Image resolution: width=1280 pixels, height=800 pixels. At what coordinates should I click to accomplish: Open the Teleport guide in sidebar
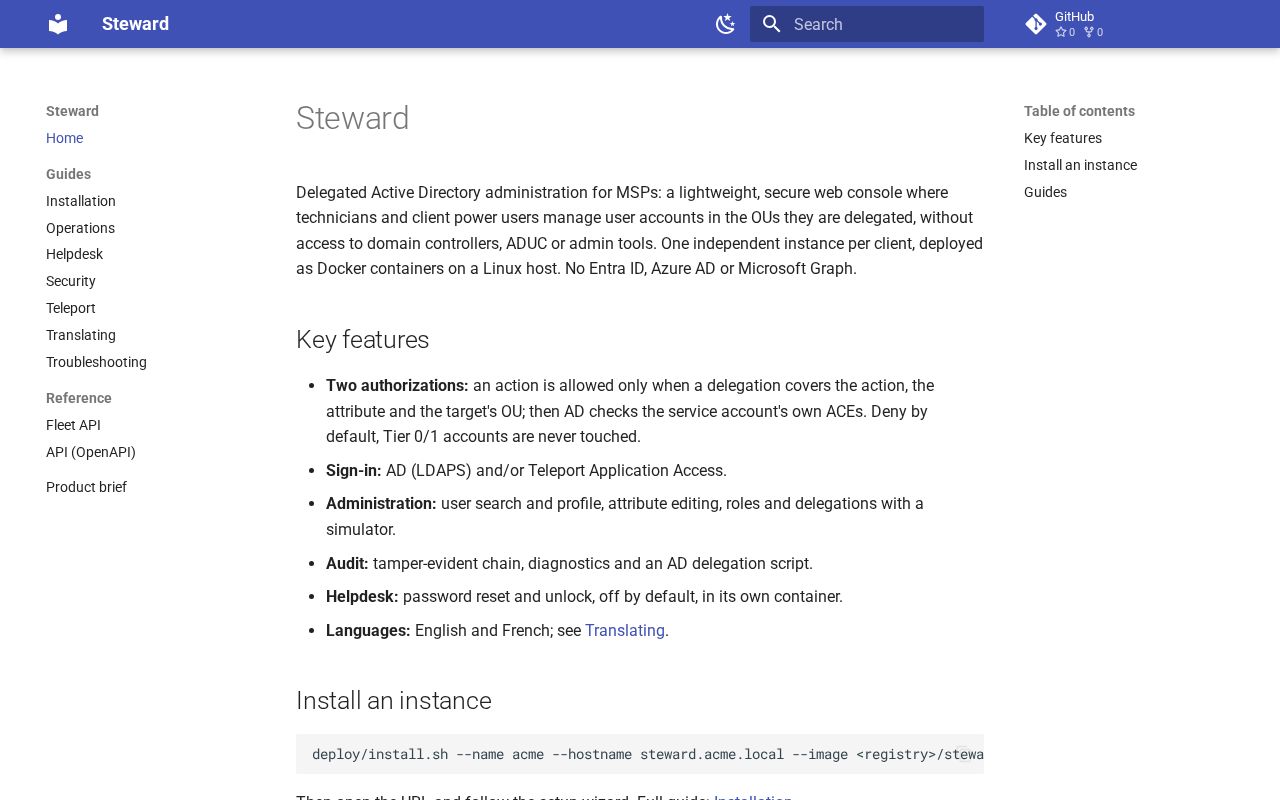pos(71,308)
